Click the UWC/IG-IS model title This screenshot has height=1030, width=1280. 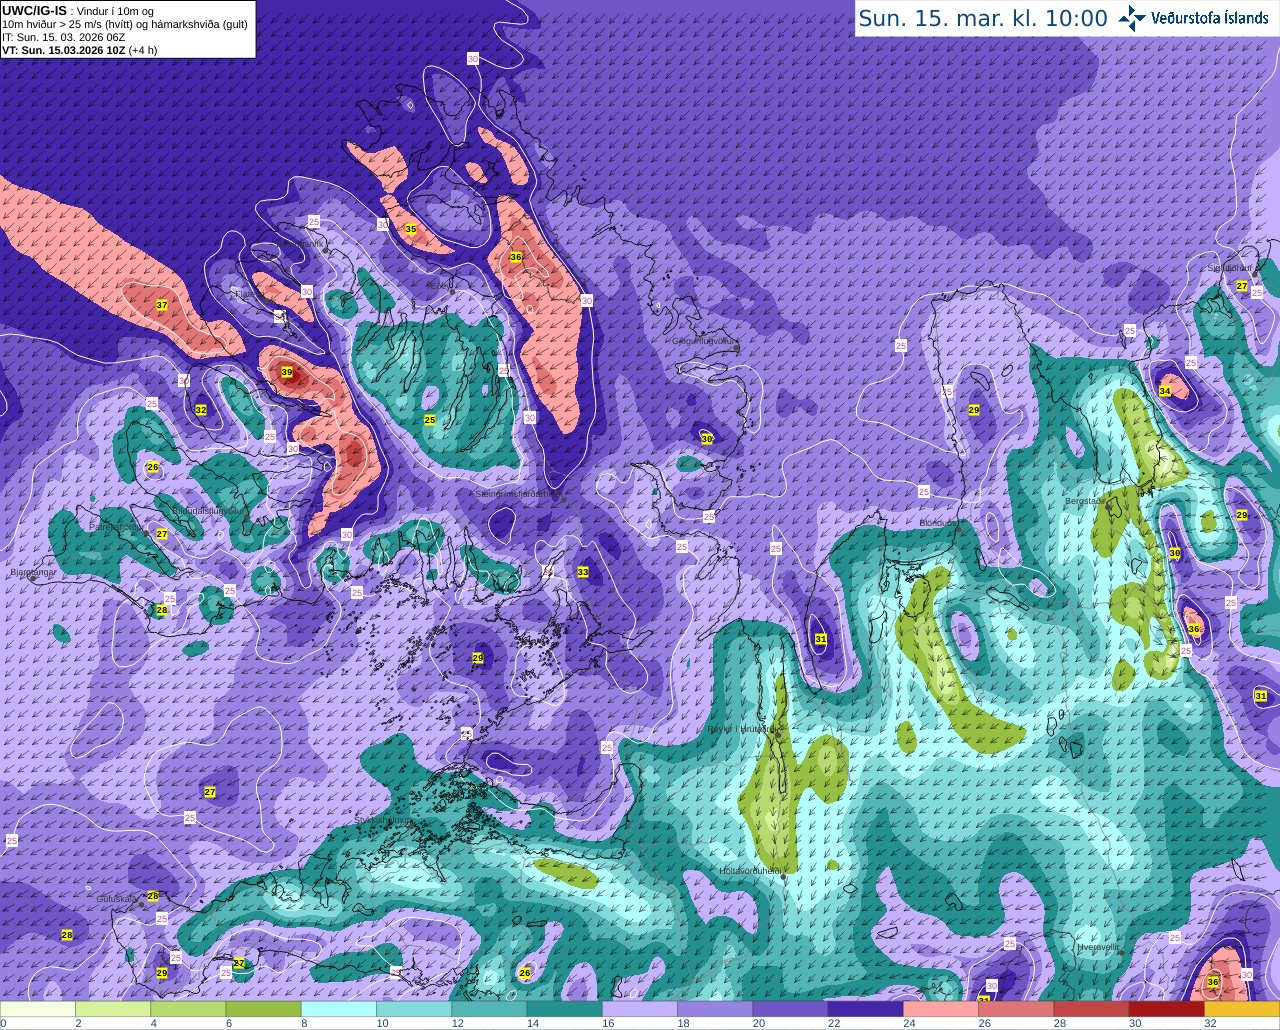coord(34,10)
